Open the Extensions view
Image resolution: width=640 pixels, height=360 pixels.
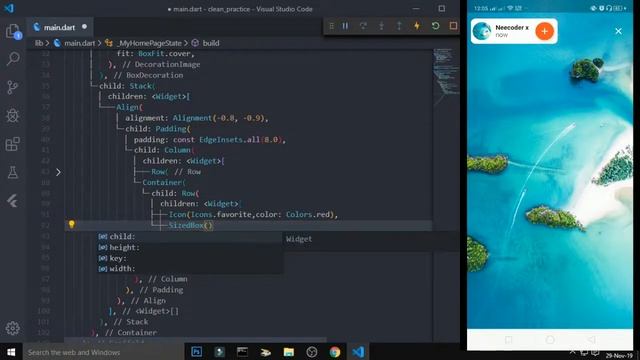pos(13,144)
